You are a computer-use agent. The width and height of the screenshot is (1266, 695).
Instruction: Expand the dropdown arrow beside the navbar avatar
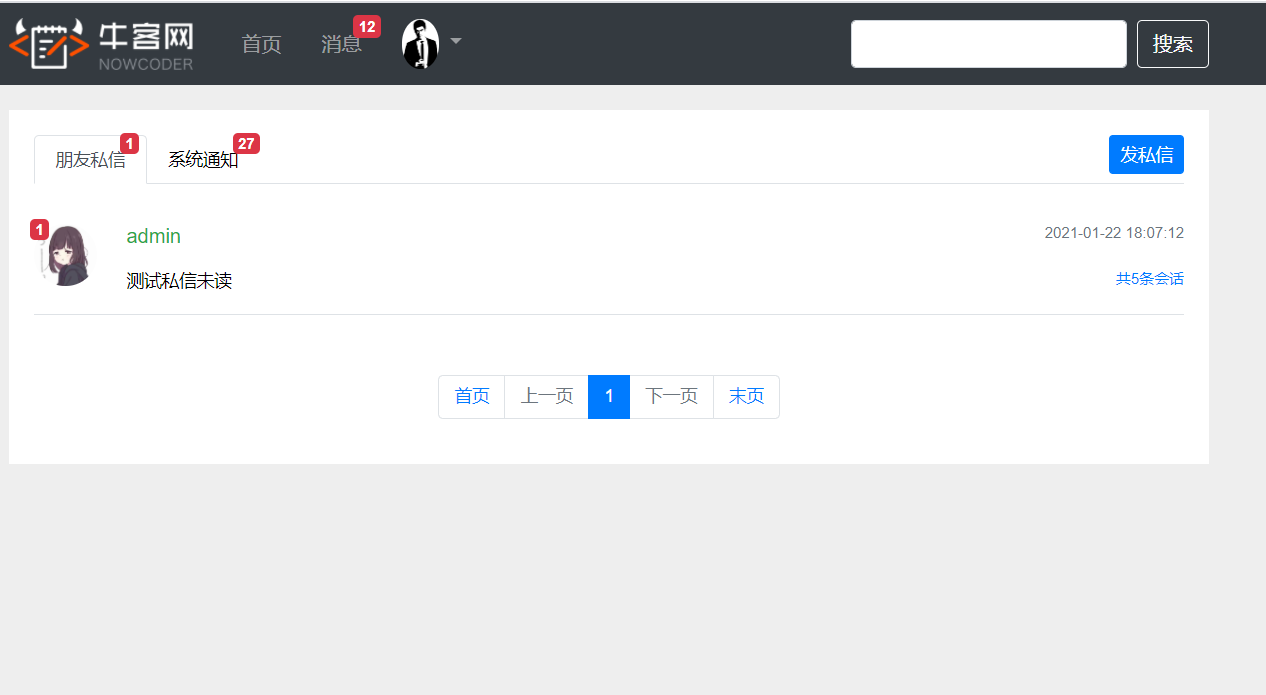point(456,41)
